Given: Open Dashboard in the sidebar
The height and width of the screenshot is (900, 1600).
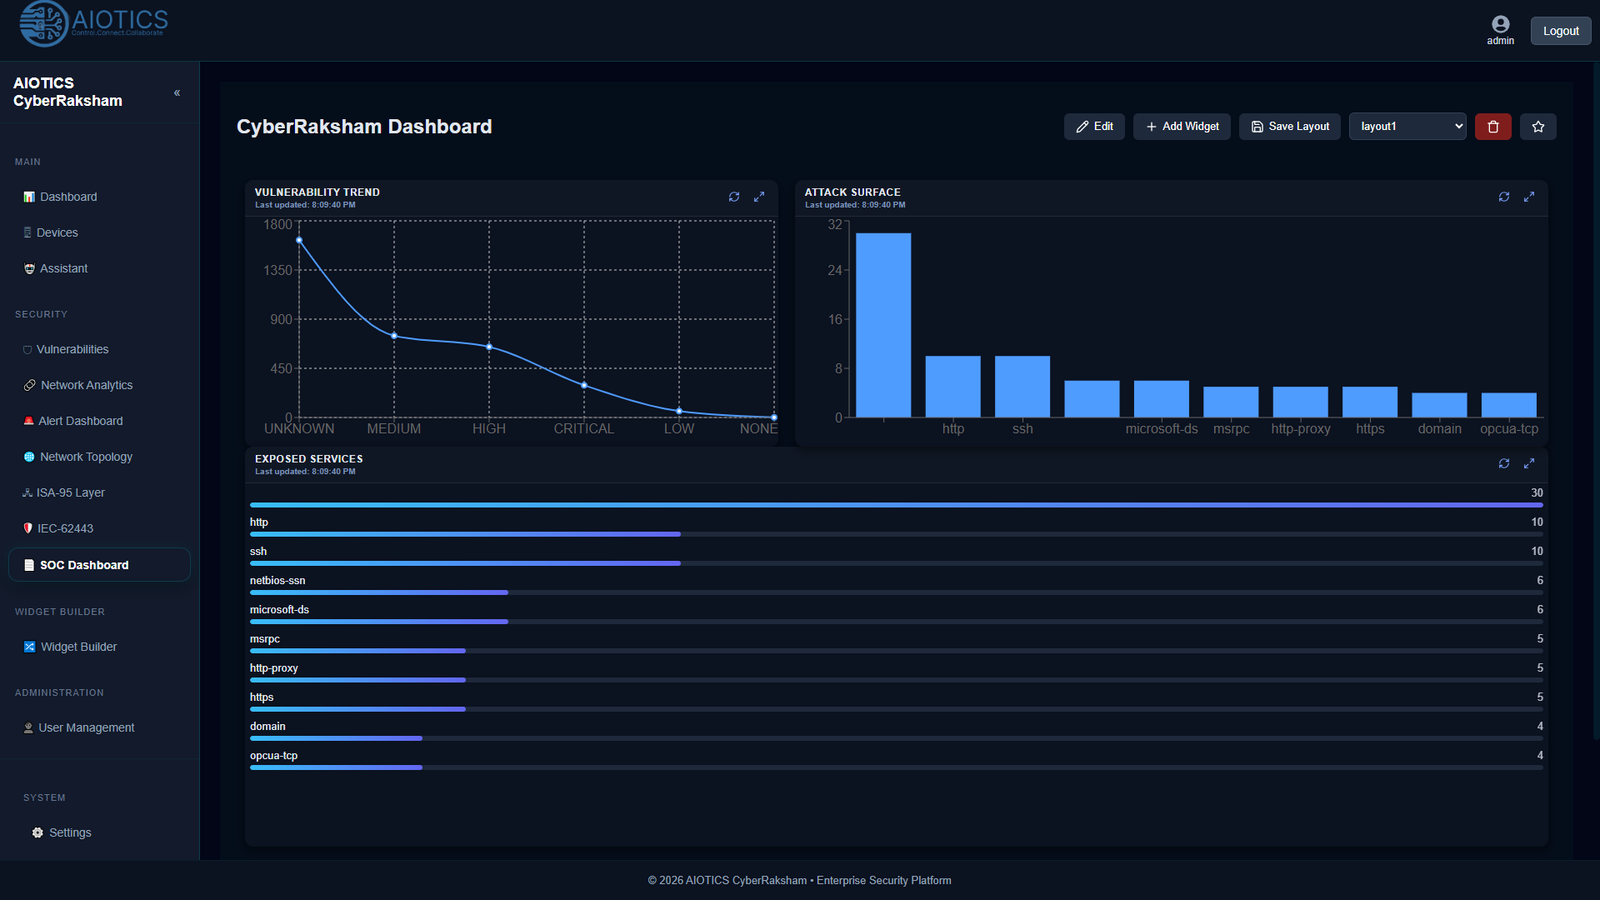Looking at the screenshot, I should pyautogui.click(x=100, y=197).
